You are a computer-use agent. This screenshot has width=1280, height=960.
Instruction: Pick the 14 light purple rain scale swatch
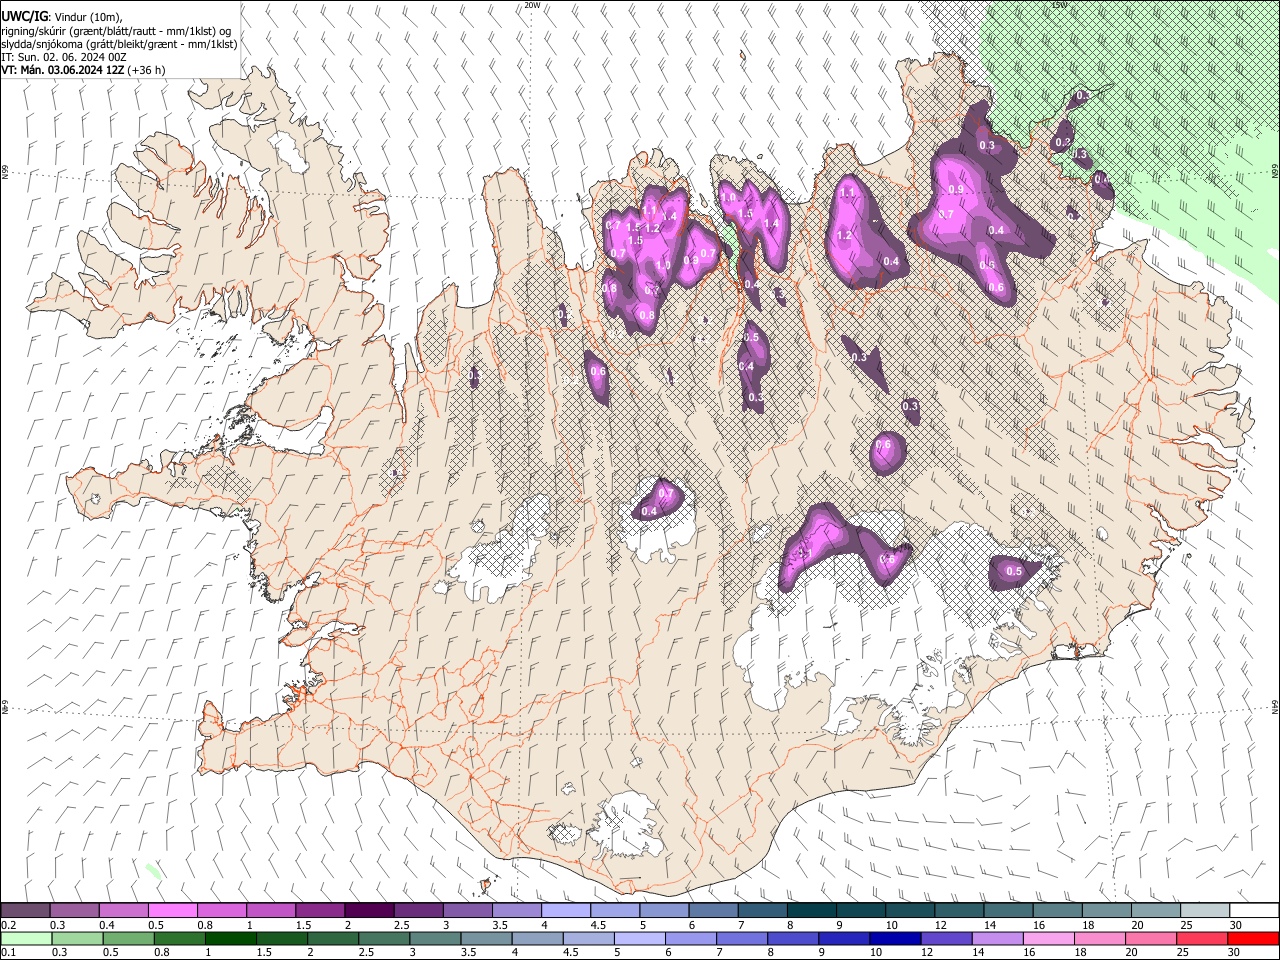coord(996,938)
